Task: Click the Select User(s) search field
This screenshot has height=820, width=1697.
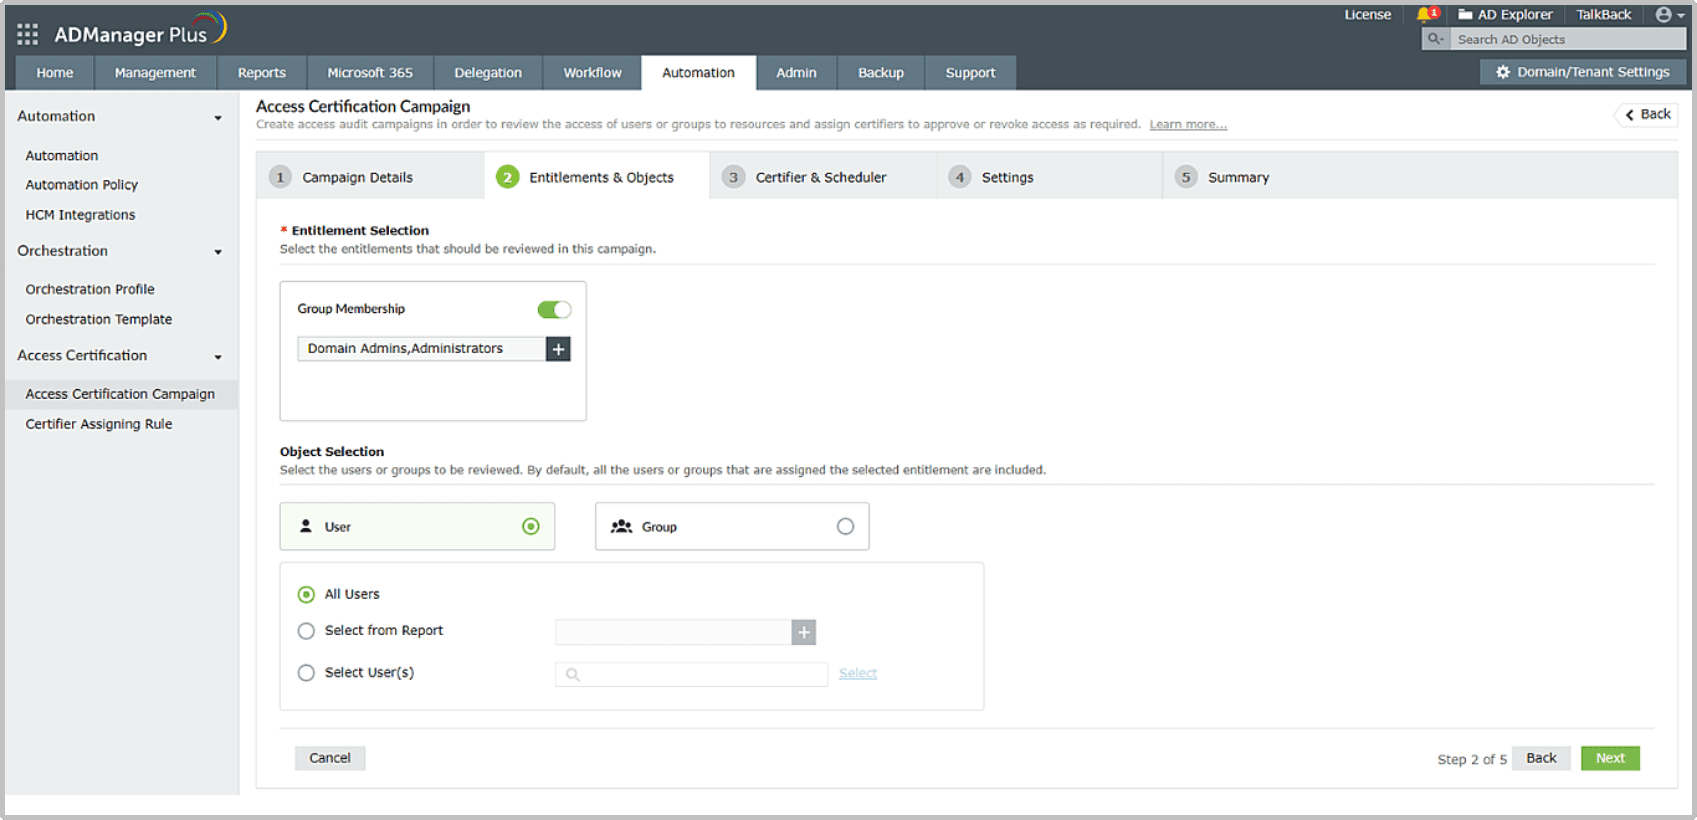Action: tap(691, 674)
